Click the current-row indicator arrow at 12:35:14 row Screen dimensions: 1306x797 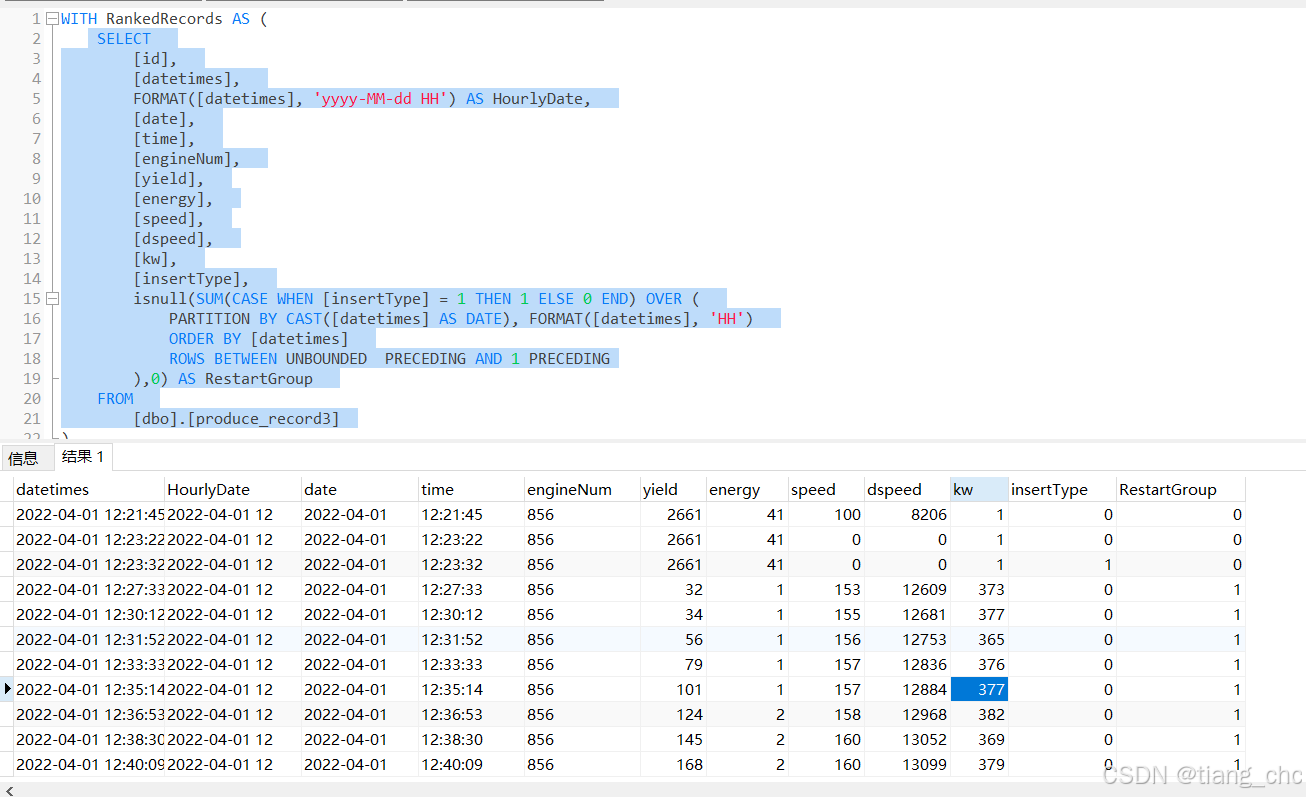[x=7, y=689]
